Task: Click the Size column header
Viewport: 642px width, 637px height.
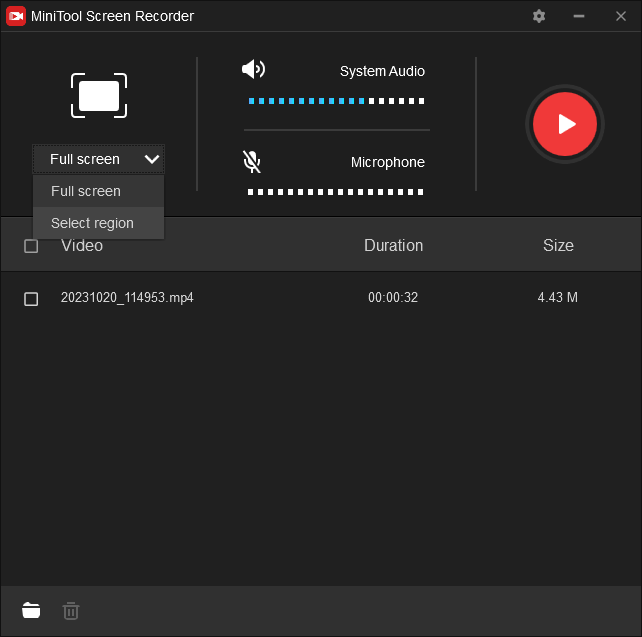Action: pyautogui.click(x=558, y=246)
